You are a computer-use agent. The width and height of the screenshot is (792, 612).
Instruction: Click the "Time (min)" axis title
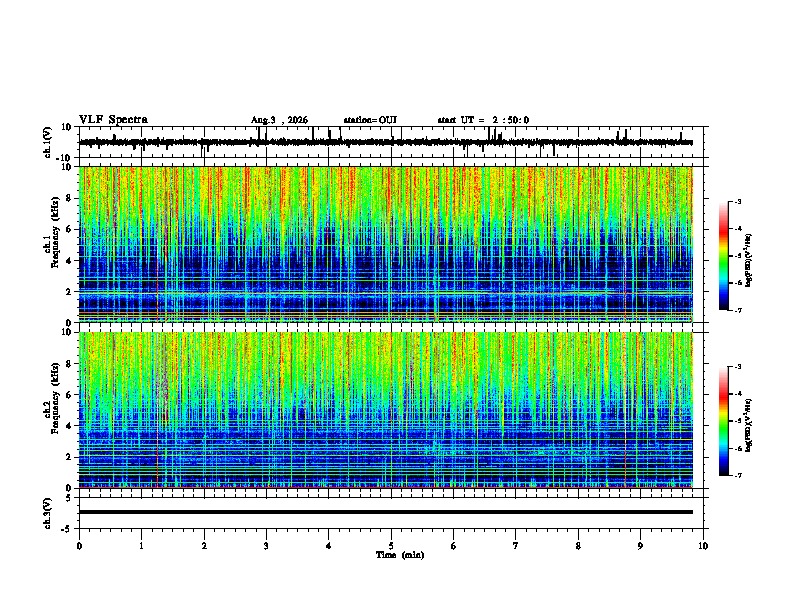tap(400, 555)
